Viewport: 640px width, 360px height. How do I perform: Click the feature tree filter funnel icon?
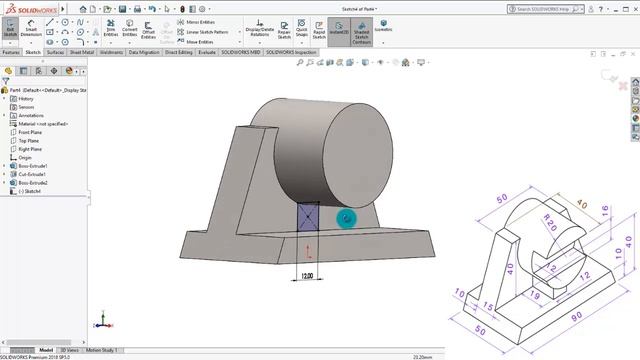pos(5,81)
